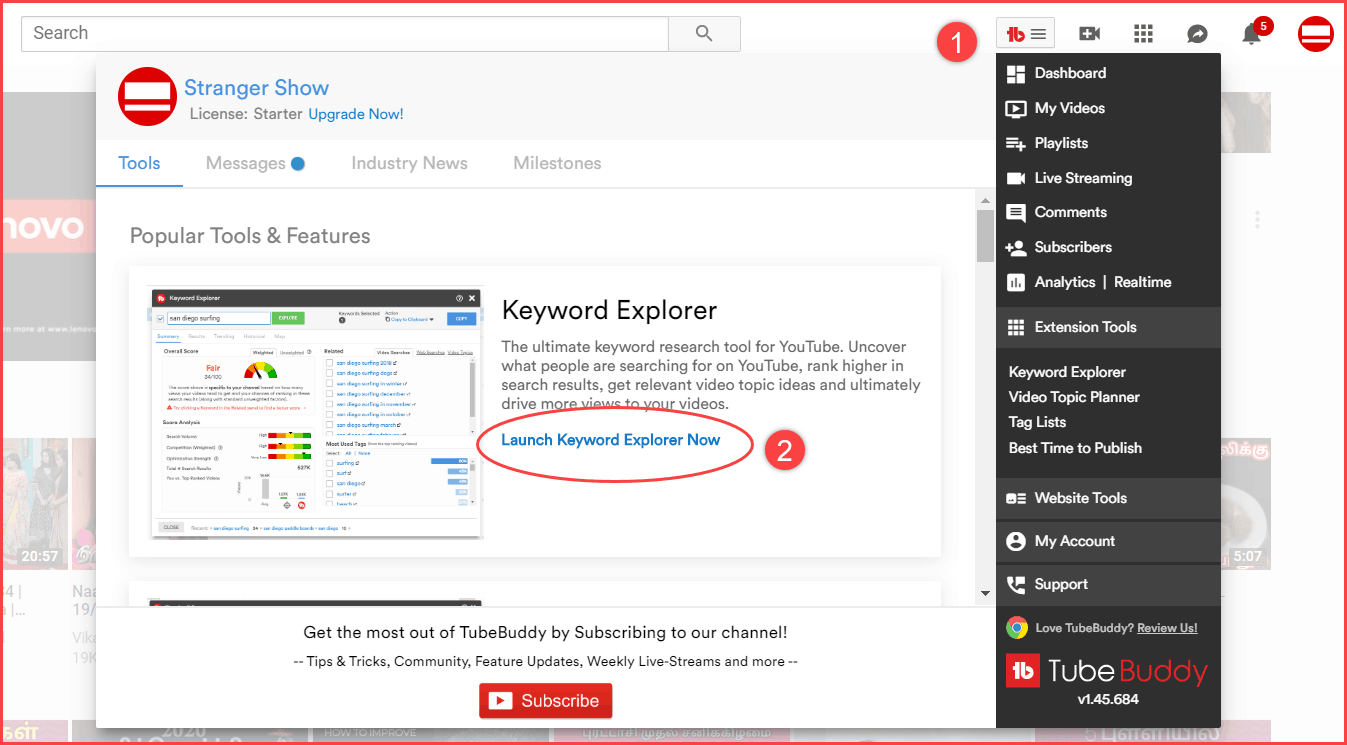Click the account avatar in the top bar
The width and height of the screenshot is (1347, 745).
coord(1315,34)
